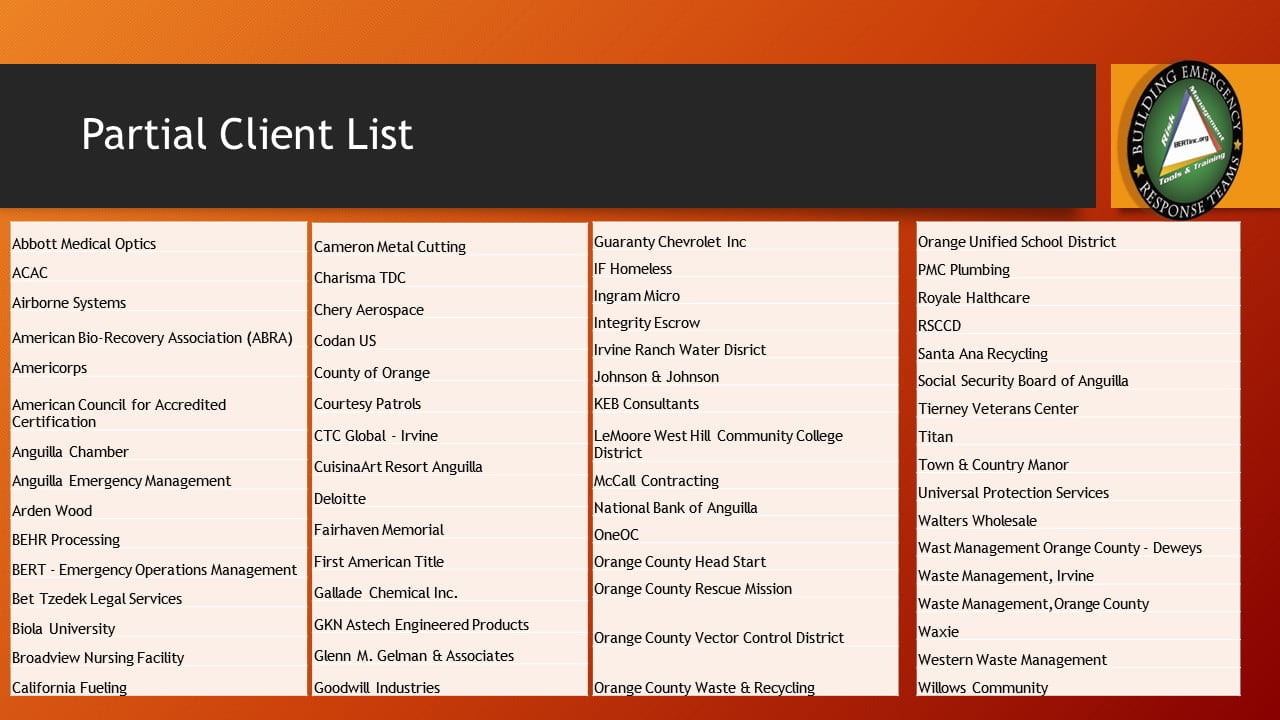Select Orange Unified School District
Viewport: 1280px width, 720px height.
1017,242
